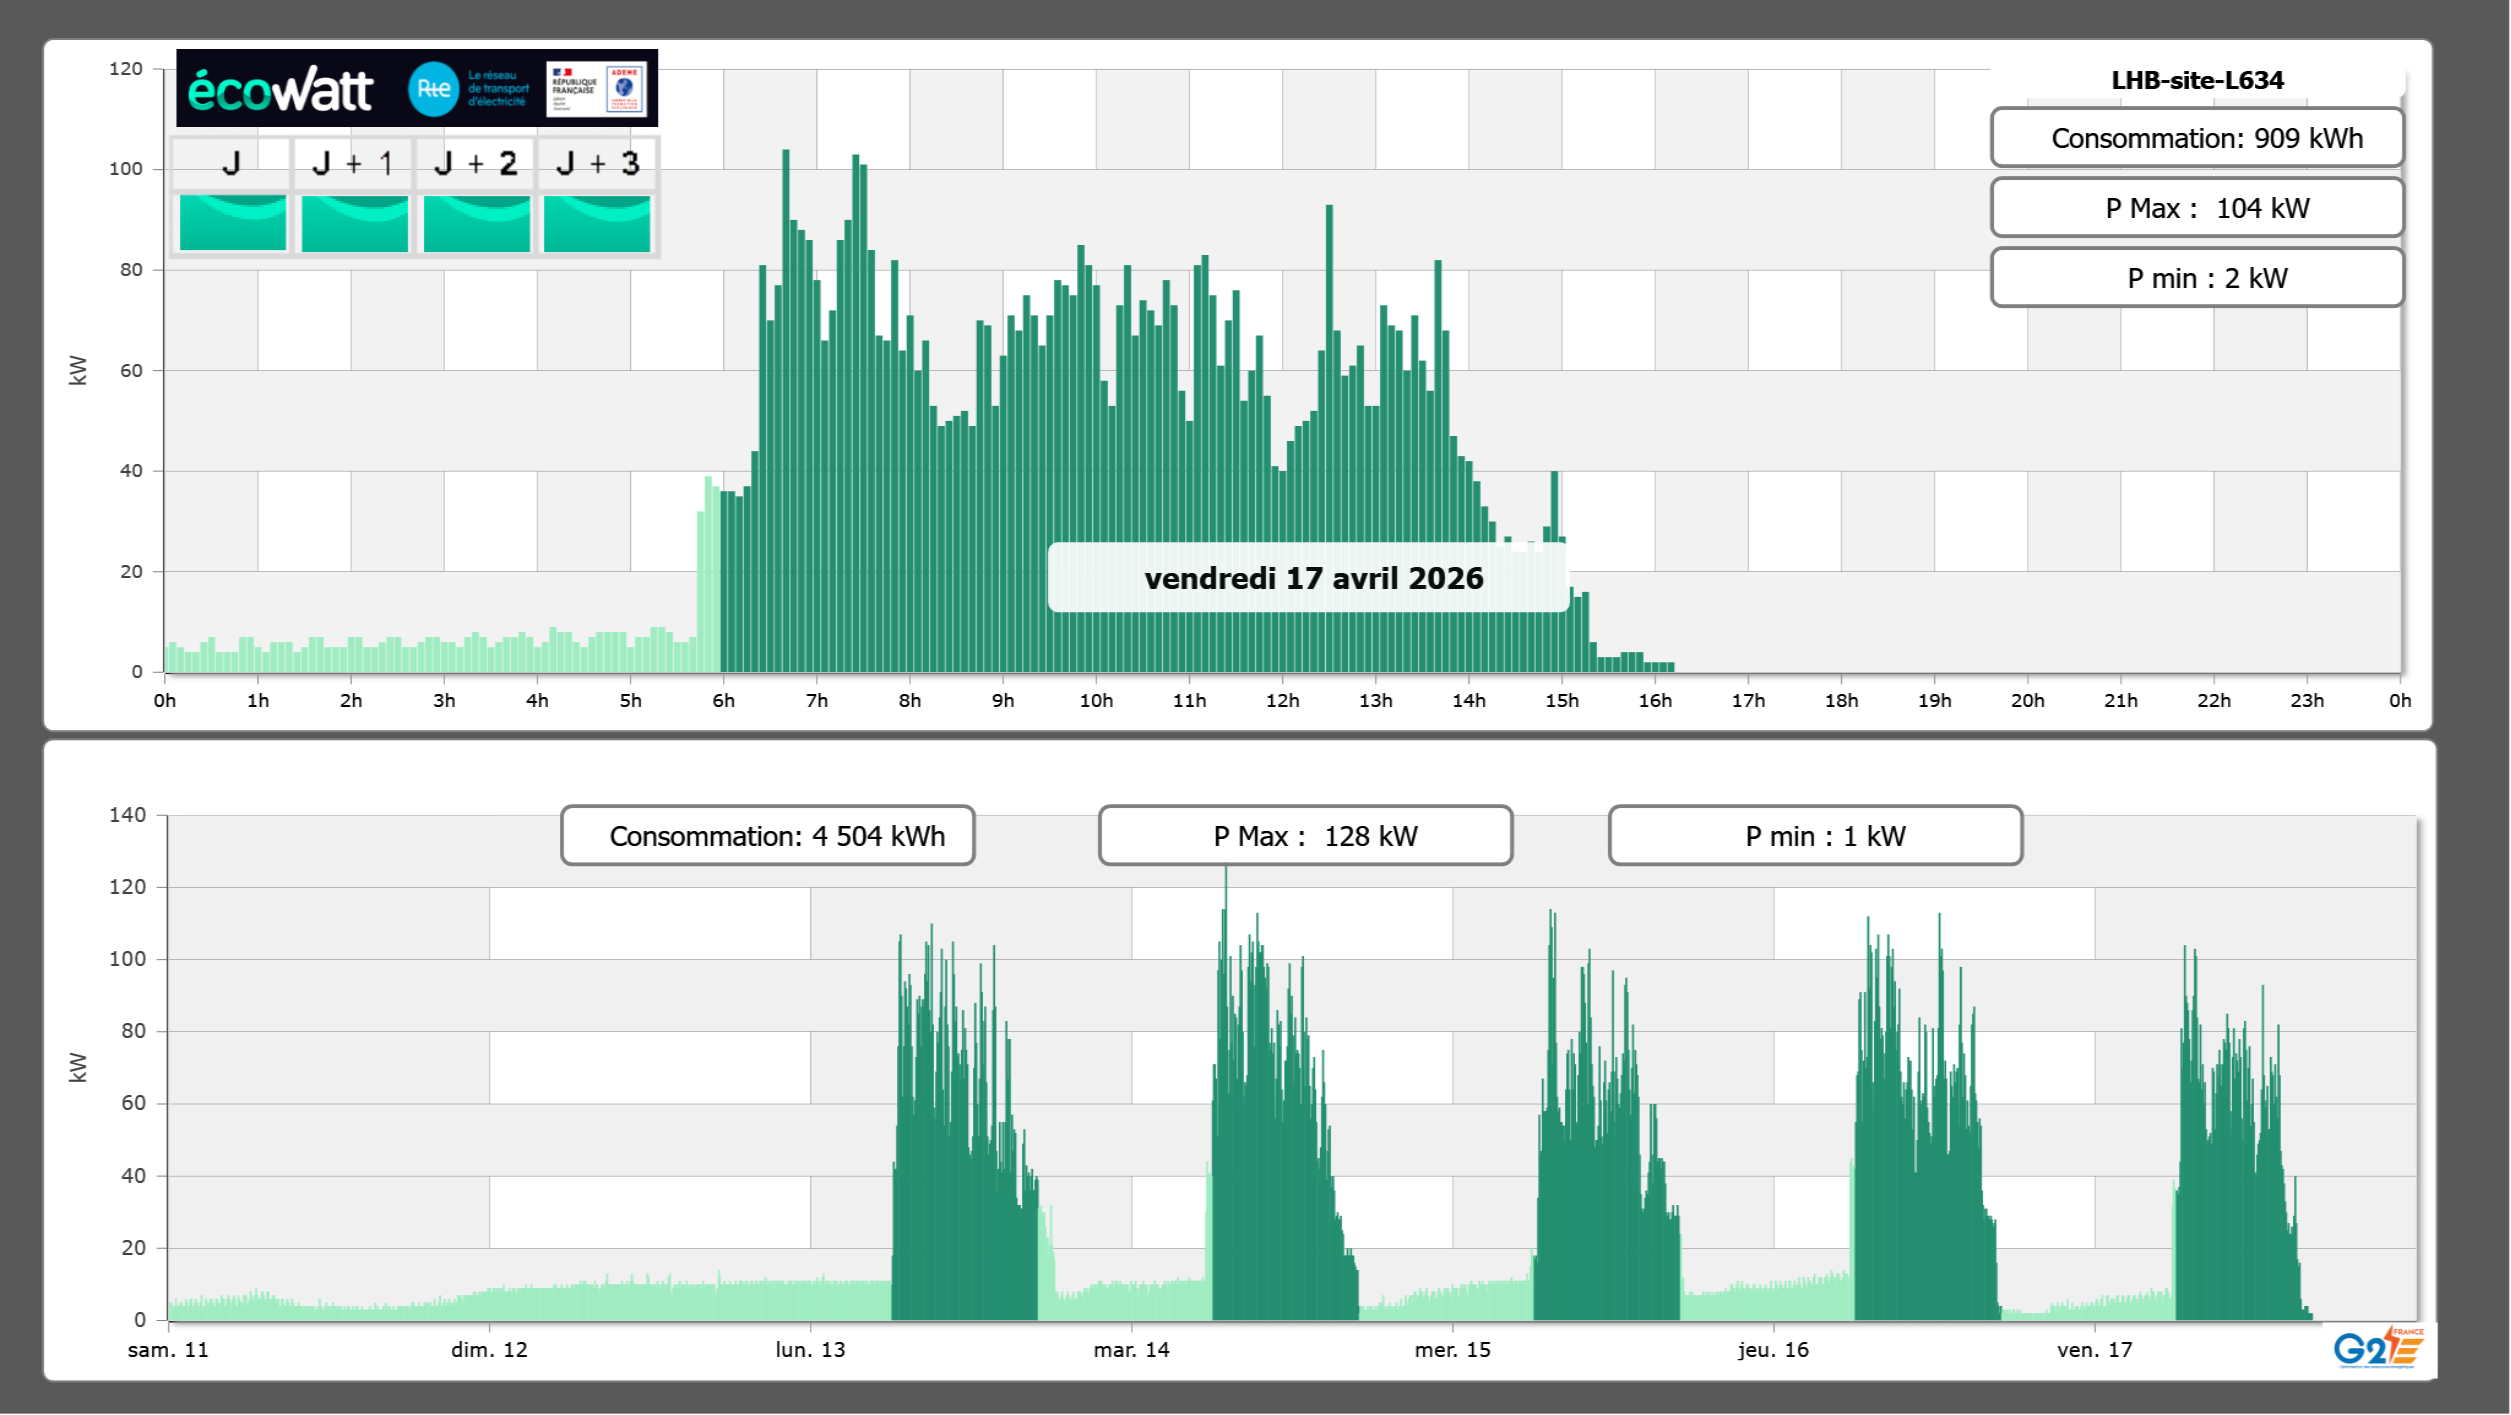
Task: Click the Consommation: 4 504 kWh box
Action: (767, 836)
